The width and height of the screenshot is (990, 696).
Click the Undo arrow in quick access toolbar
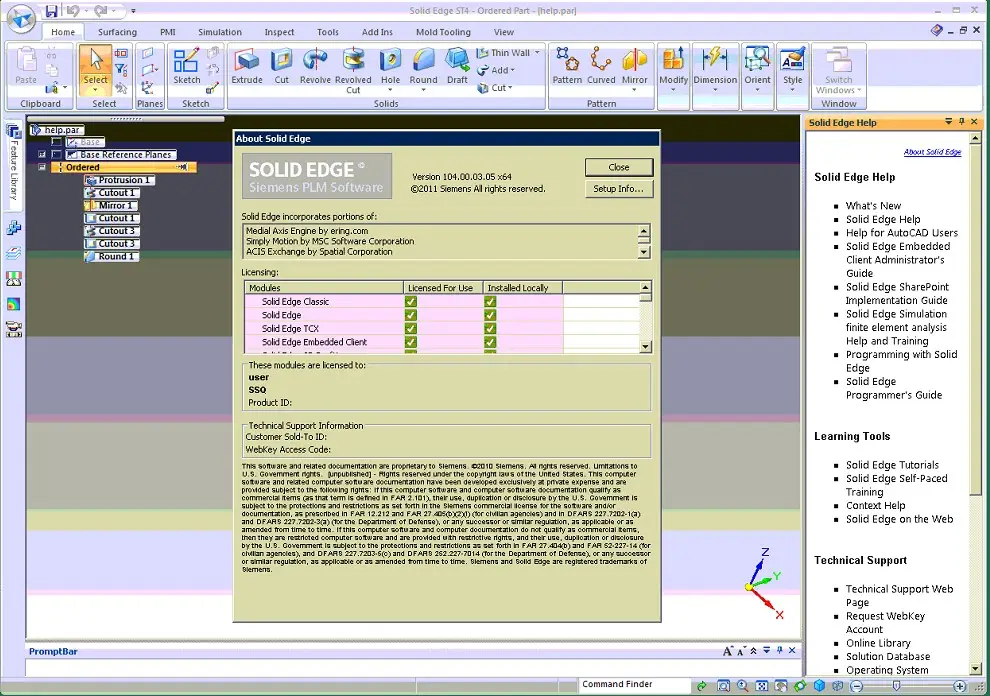(73, 11)
